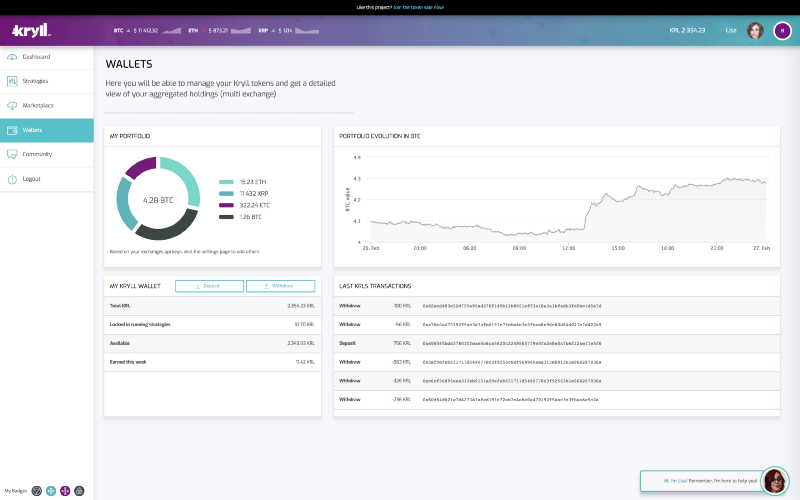
Task: Click the XRP mini sparkline chart
Action: (307, 31)
